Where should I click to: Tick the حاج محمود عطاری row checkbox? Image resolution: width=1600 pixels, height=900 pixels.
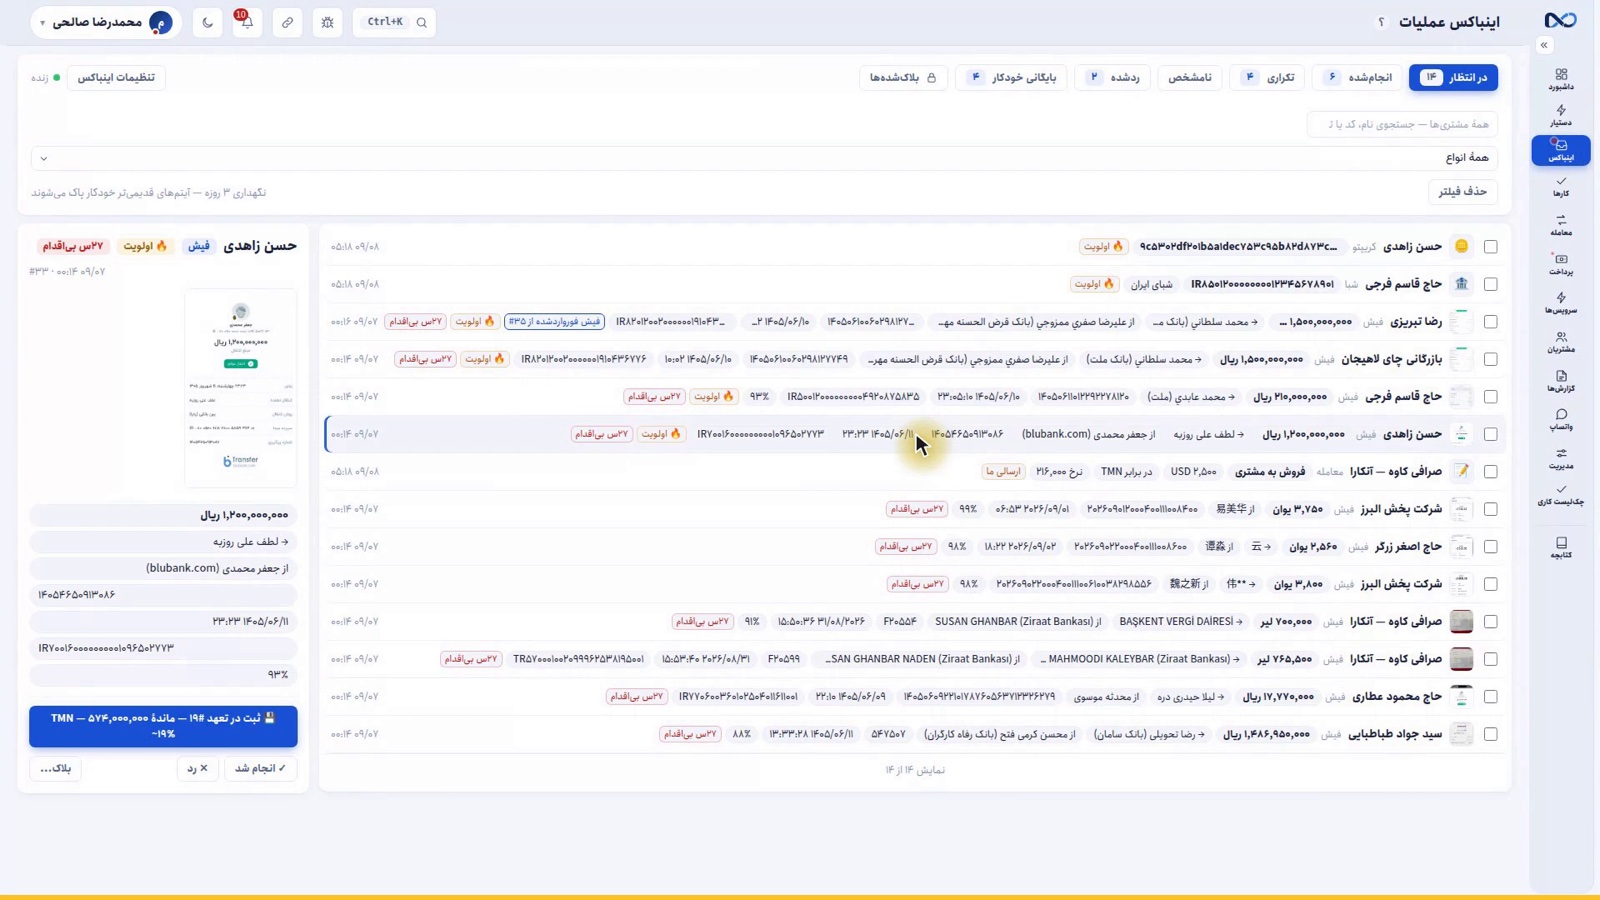[1490, 697]
